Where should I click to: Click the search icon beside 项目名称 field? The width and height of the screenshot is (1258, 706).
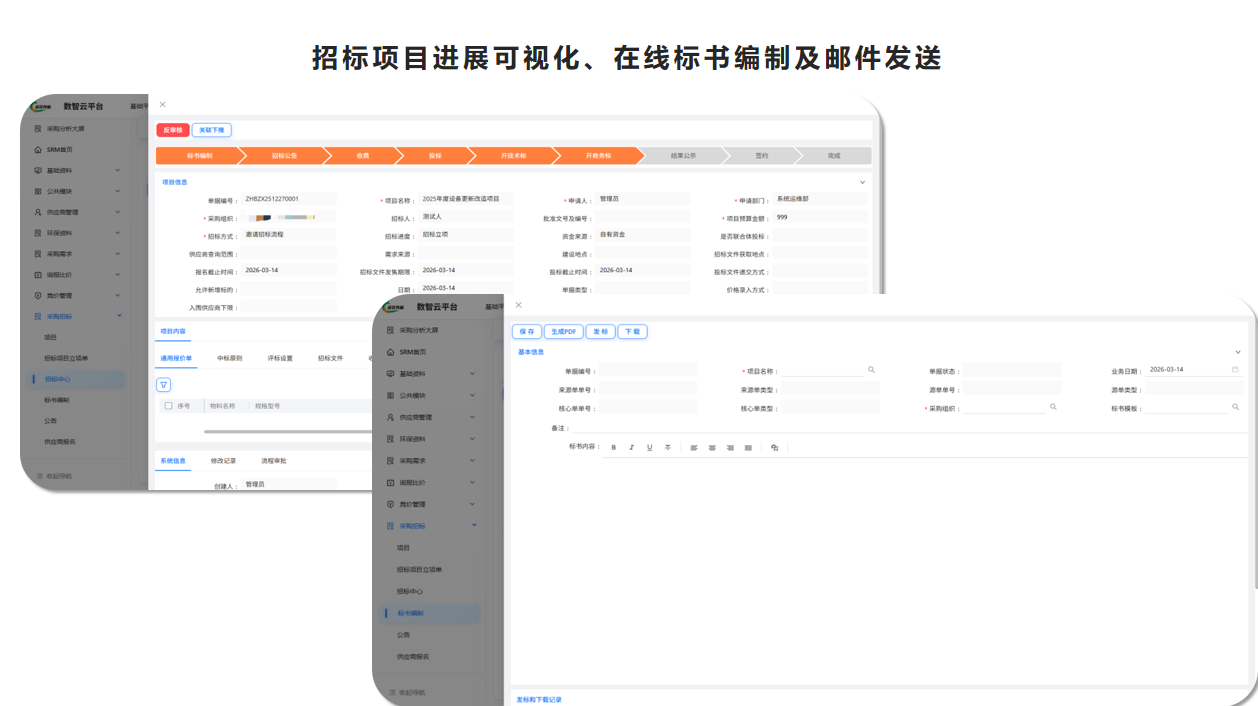tap(871, 370)
